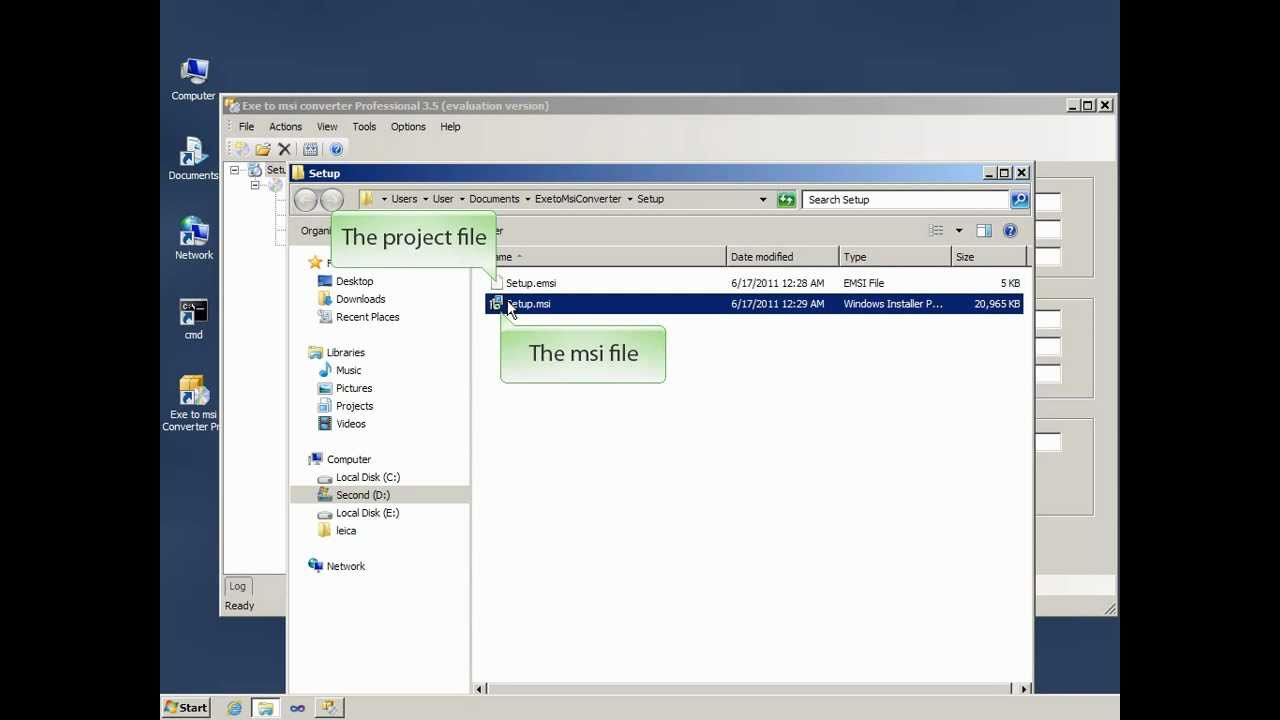Open Desktop in the Favorites list
The width and height of the screenshot is (1280, 720).
354,281
